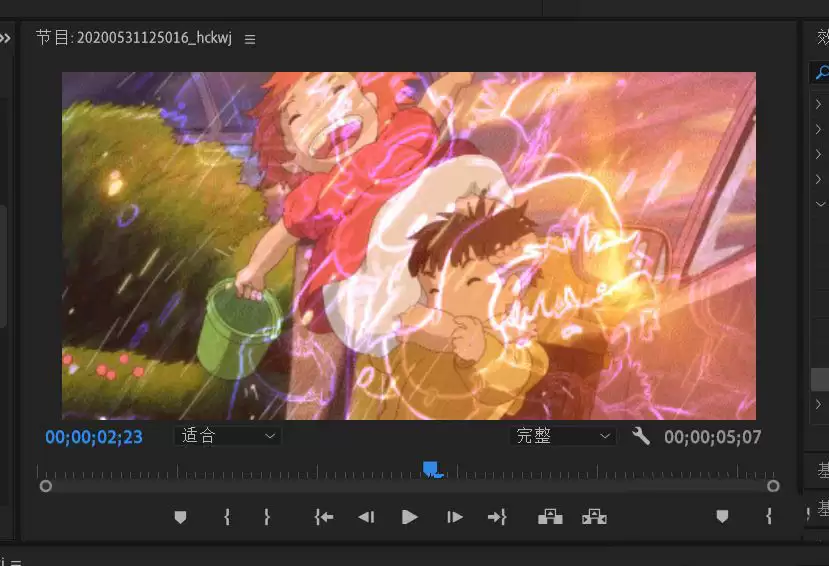The image size is (829, 566).
Task: Click the sequence duration 00;00;05;07
Action: click(x=713, y=437)
